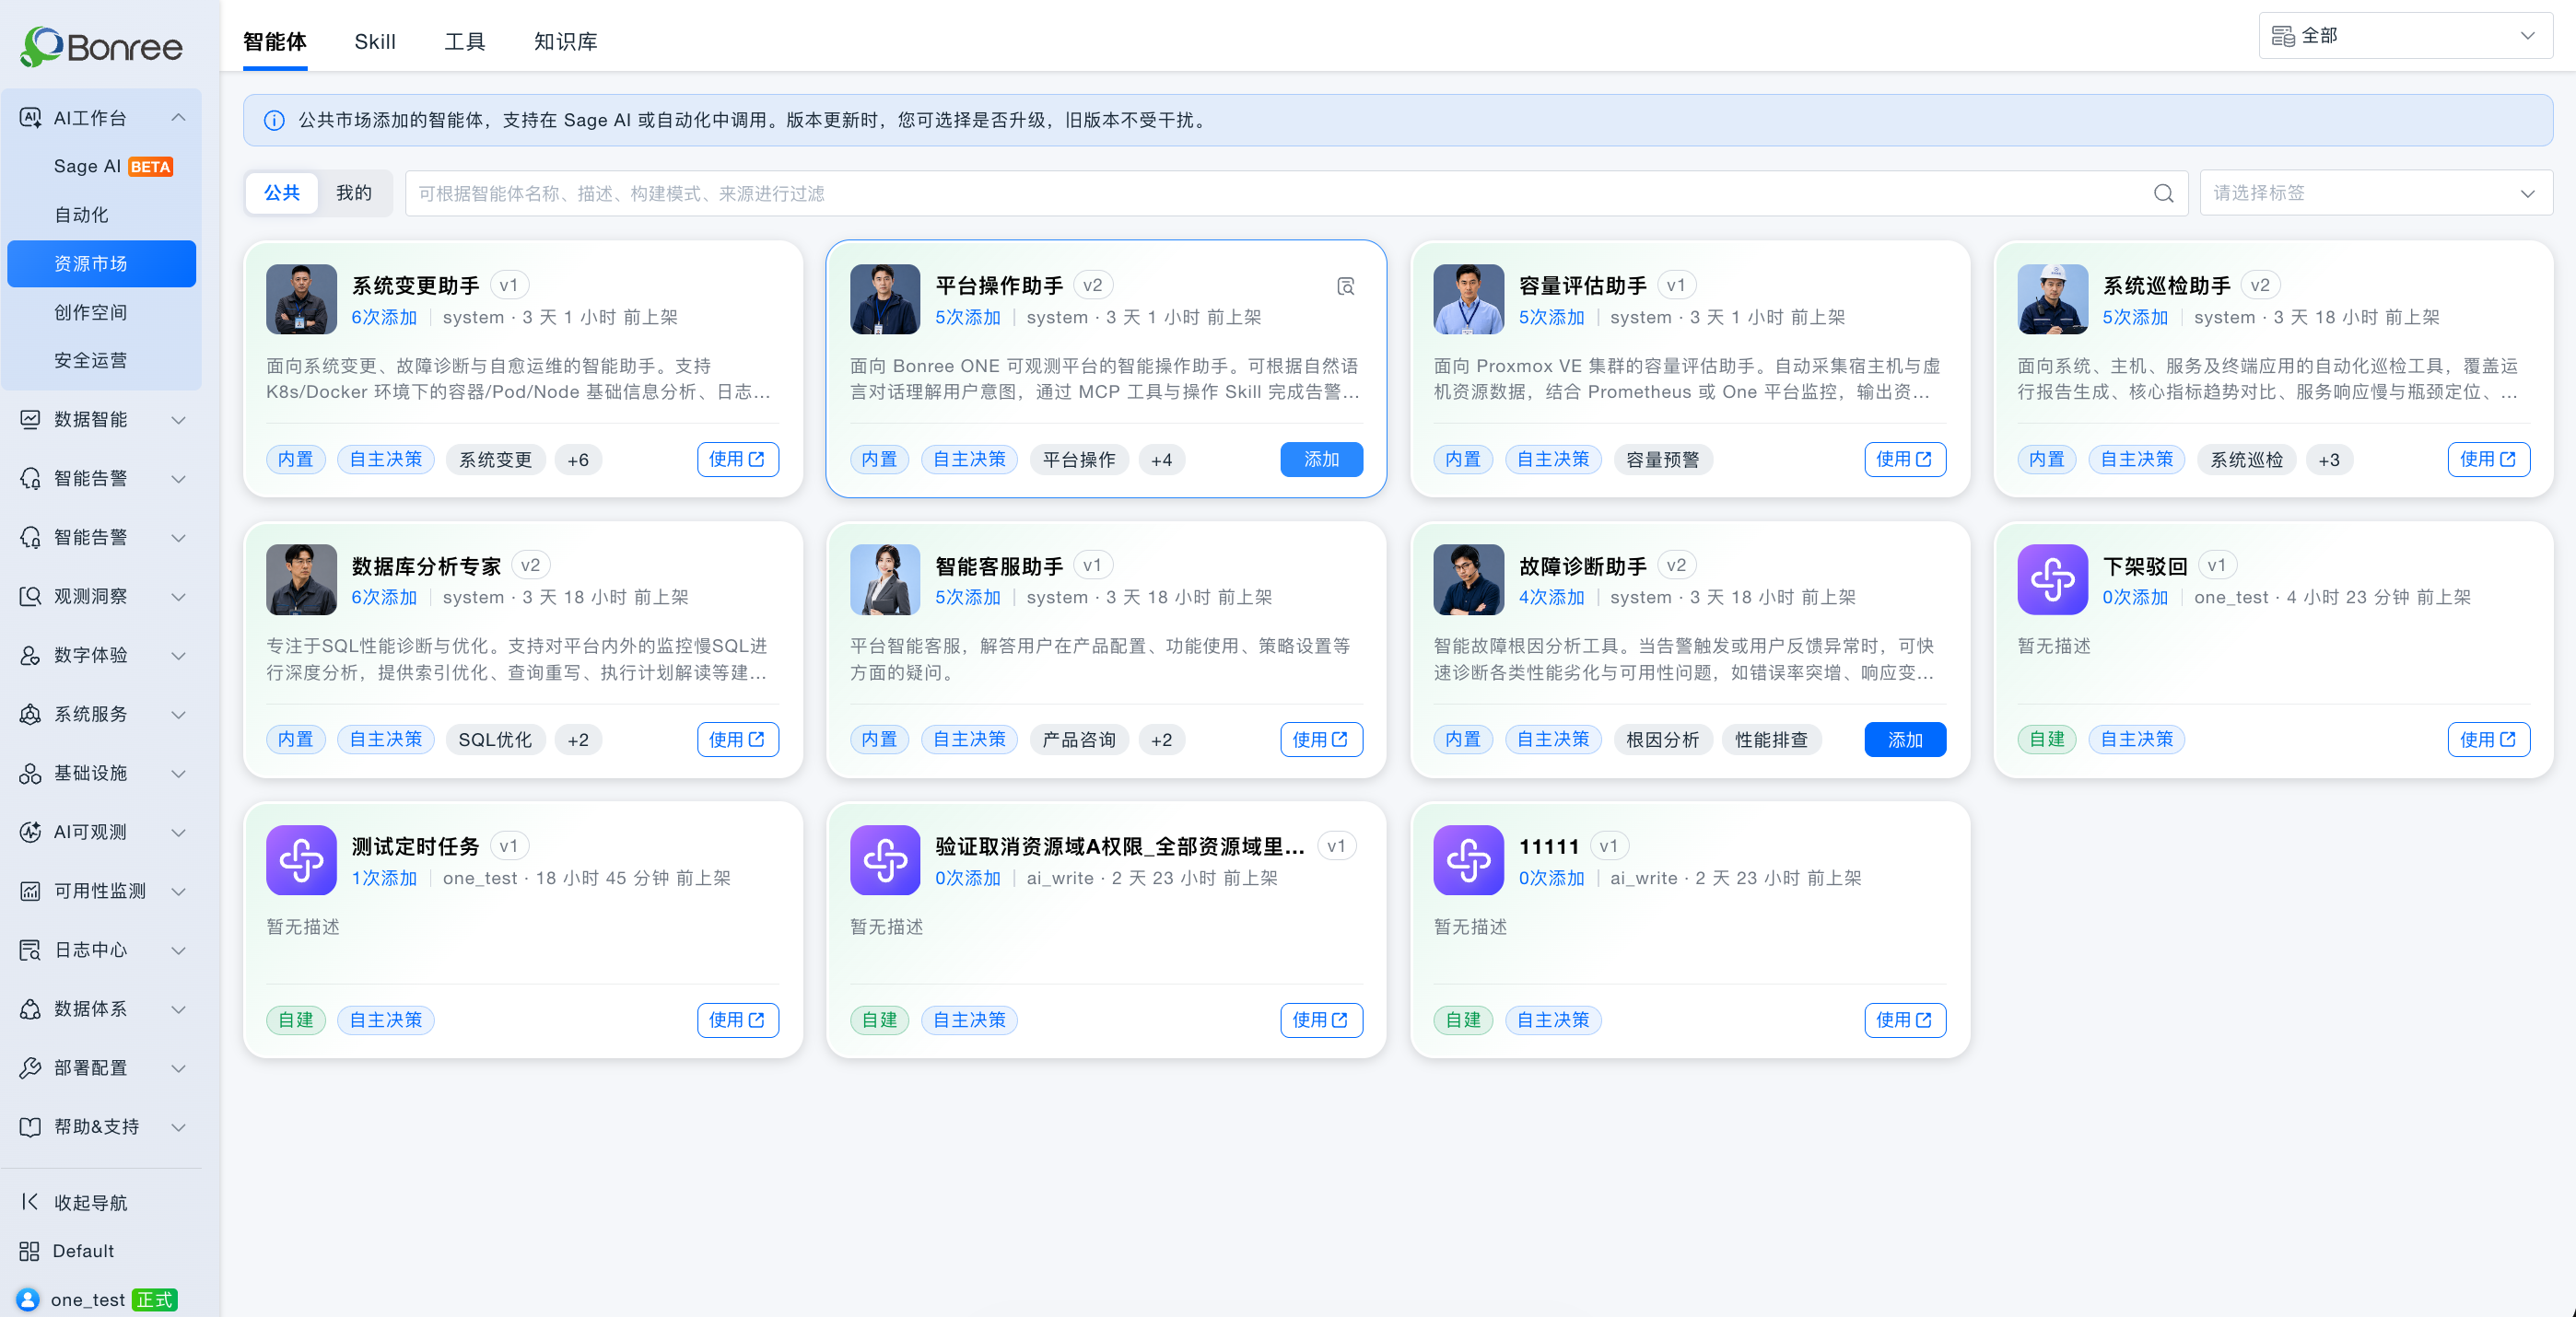
Task: Select 资源市场 in the sidebar
Action: click(x=101, y=263)
